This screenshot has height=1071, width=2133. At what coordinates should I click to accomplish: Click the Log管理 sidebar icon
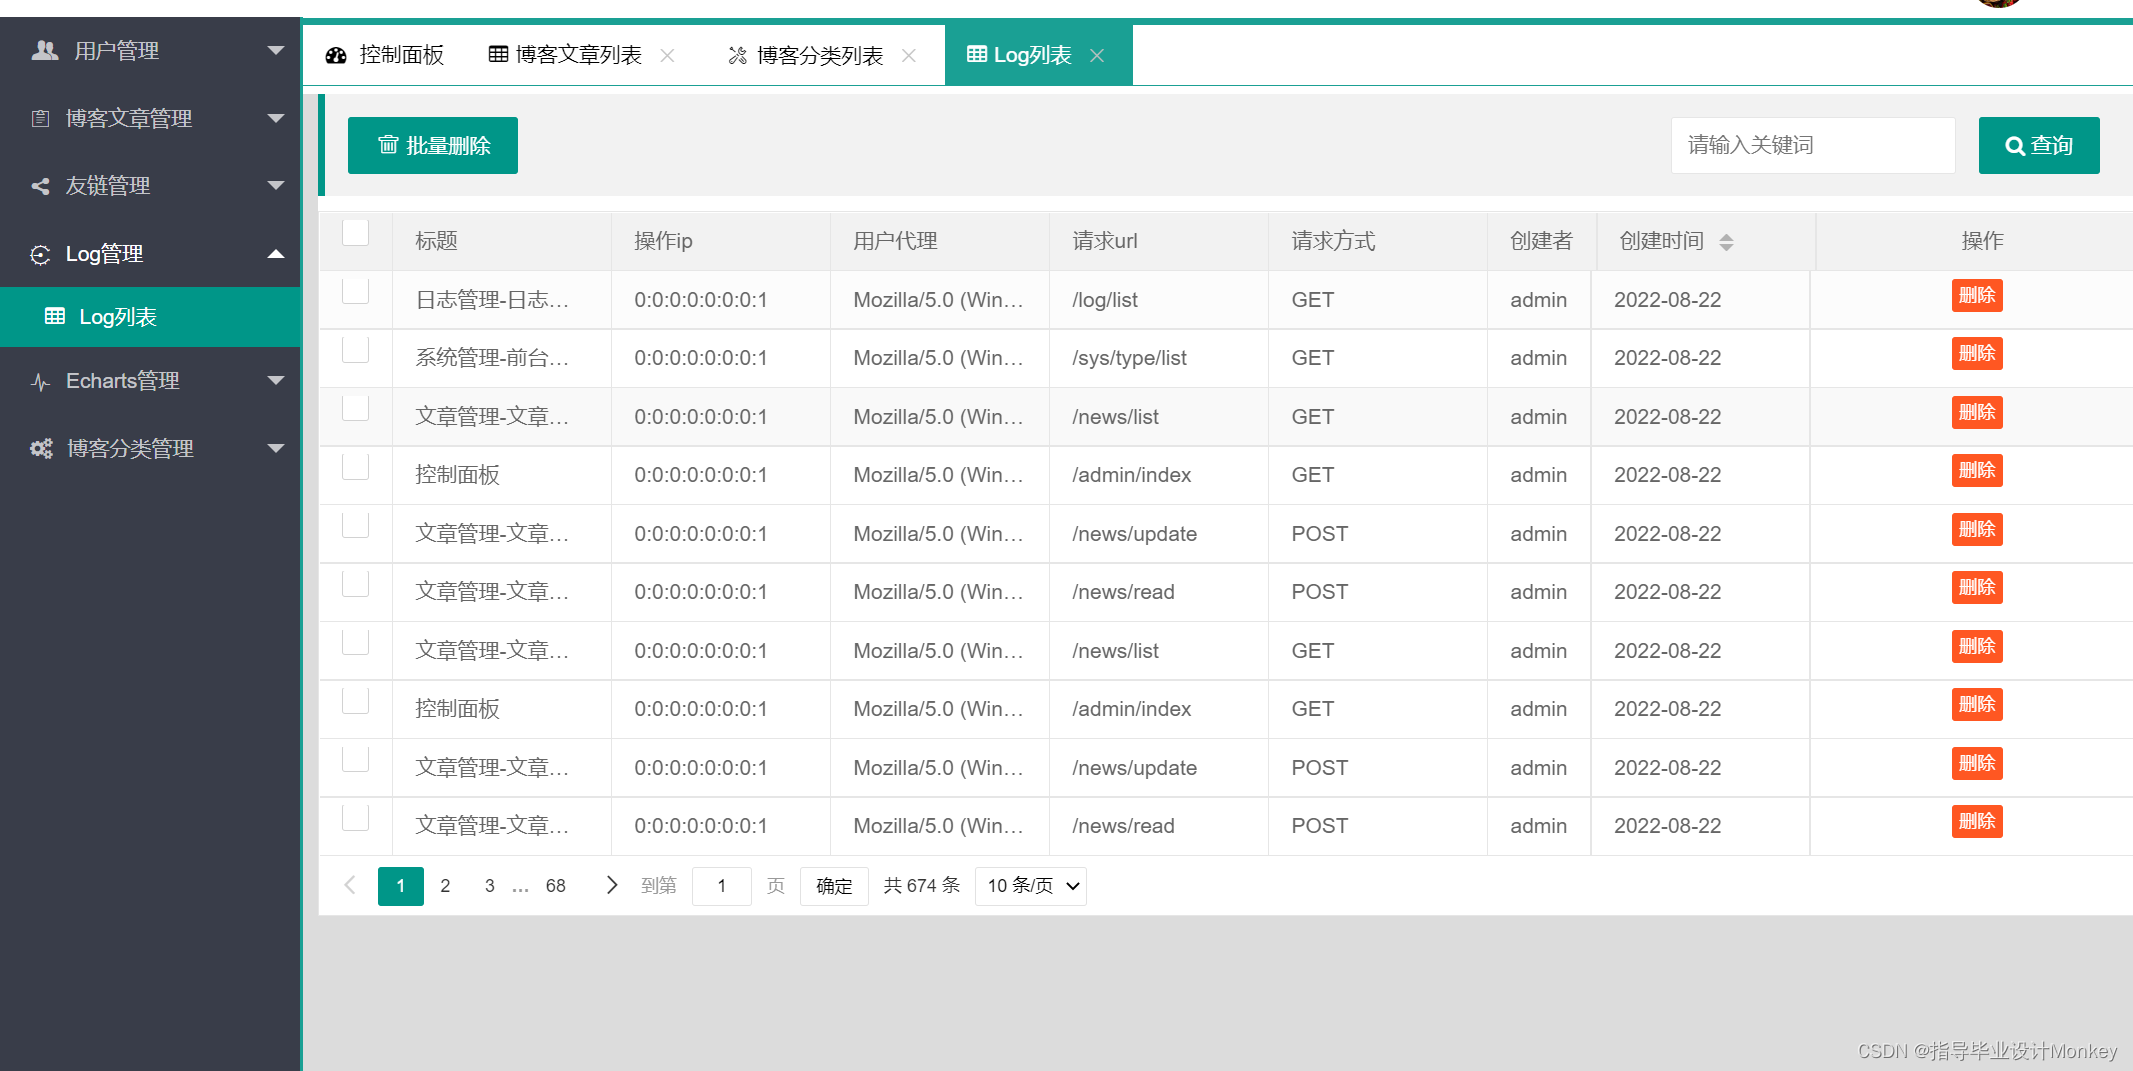[41, 255]
